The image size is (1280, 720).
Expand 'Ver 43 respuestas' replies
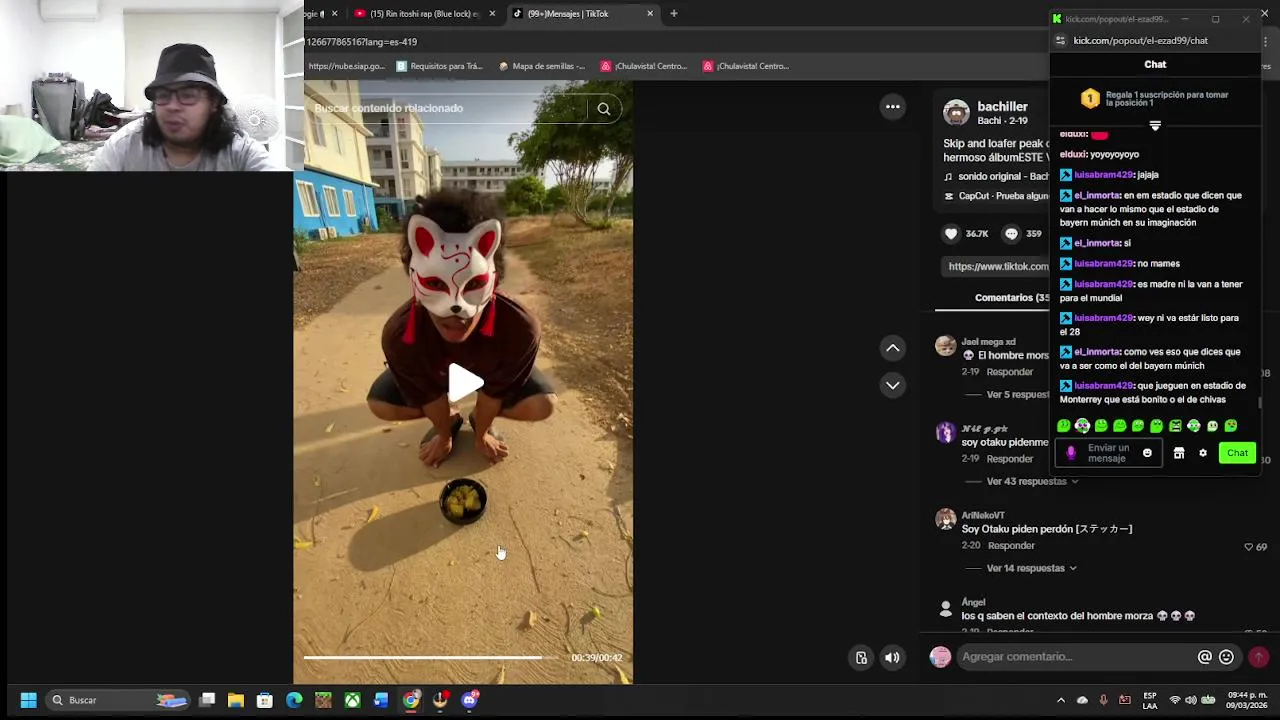pyautogui.click(x=1032, y=482)
